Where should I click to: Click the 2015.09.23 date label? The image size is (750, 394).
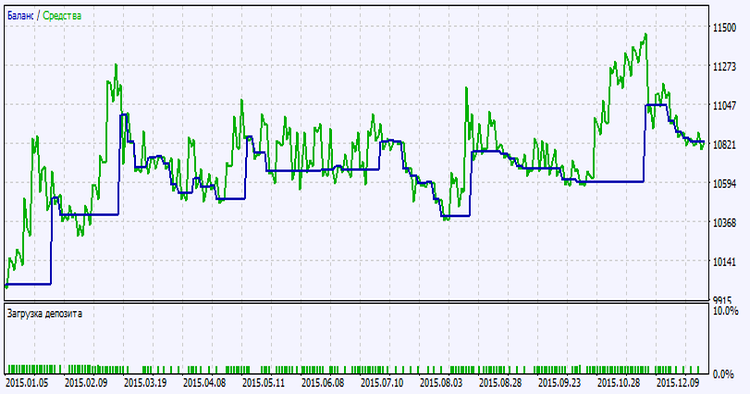(x=560, y=383)
